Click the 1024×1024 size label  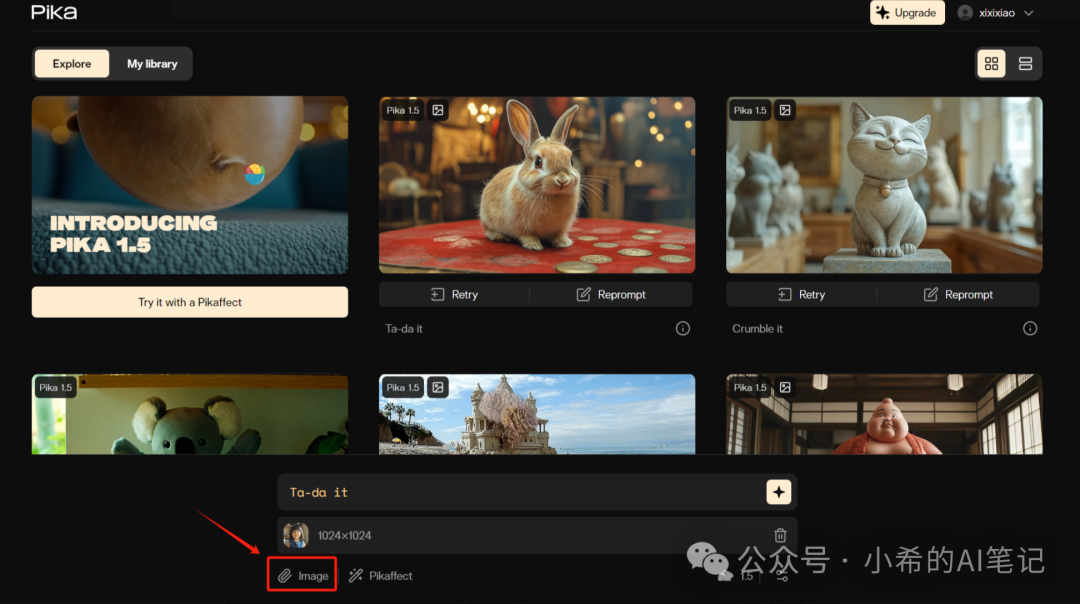pos(344,535)
